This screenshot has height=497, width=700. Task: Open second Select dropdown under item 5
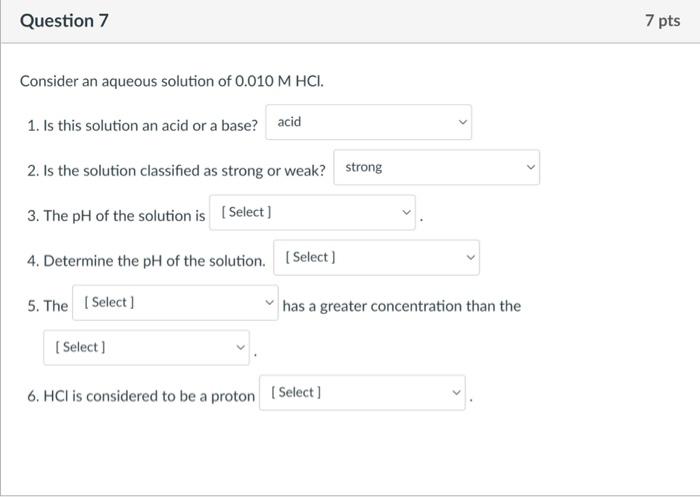click(x=147, y=348)
